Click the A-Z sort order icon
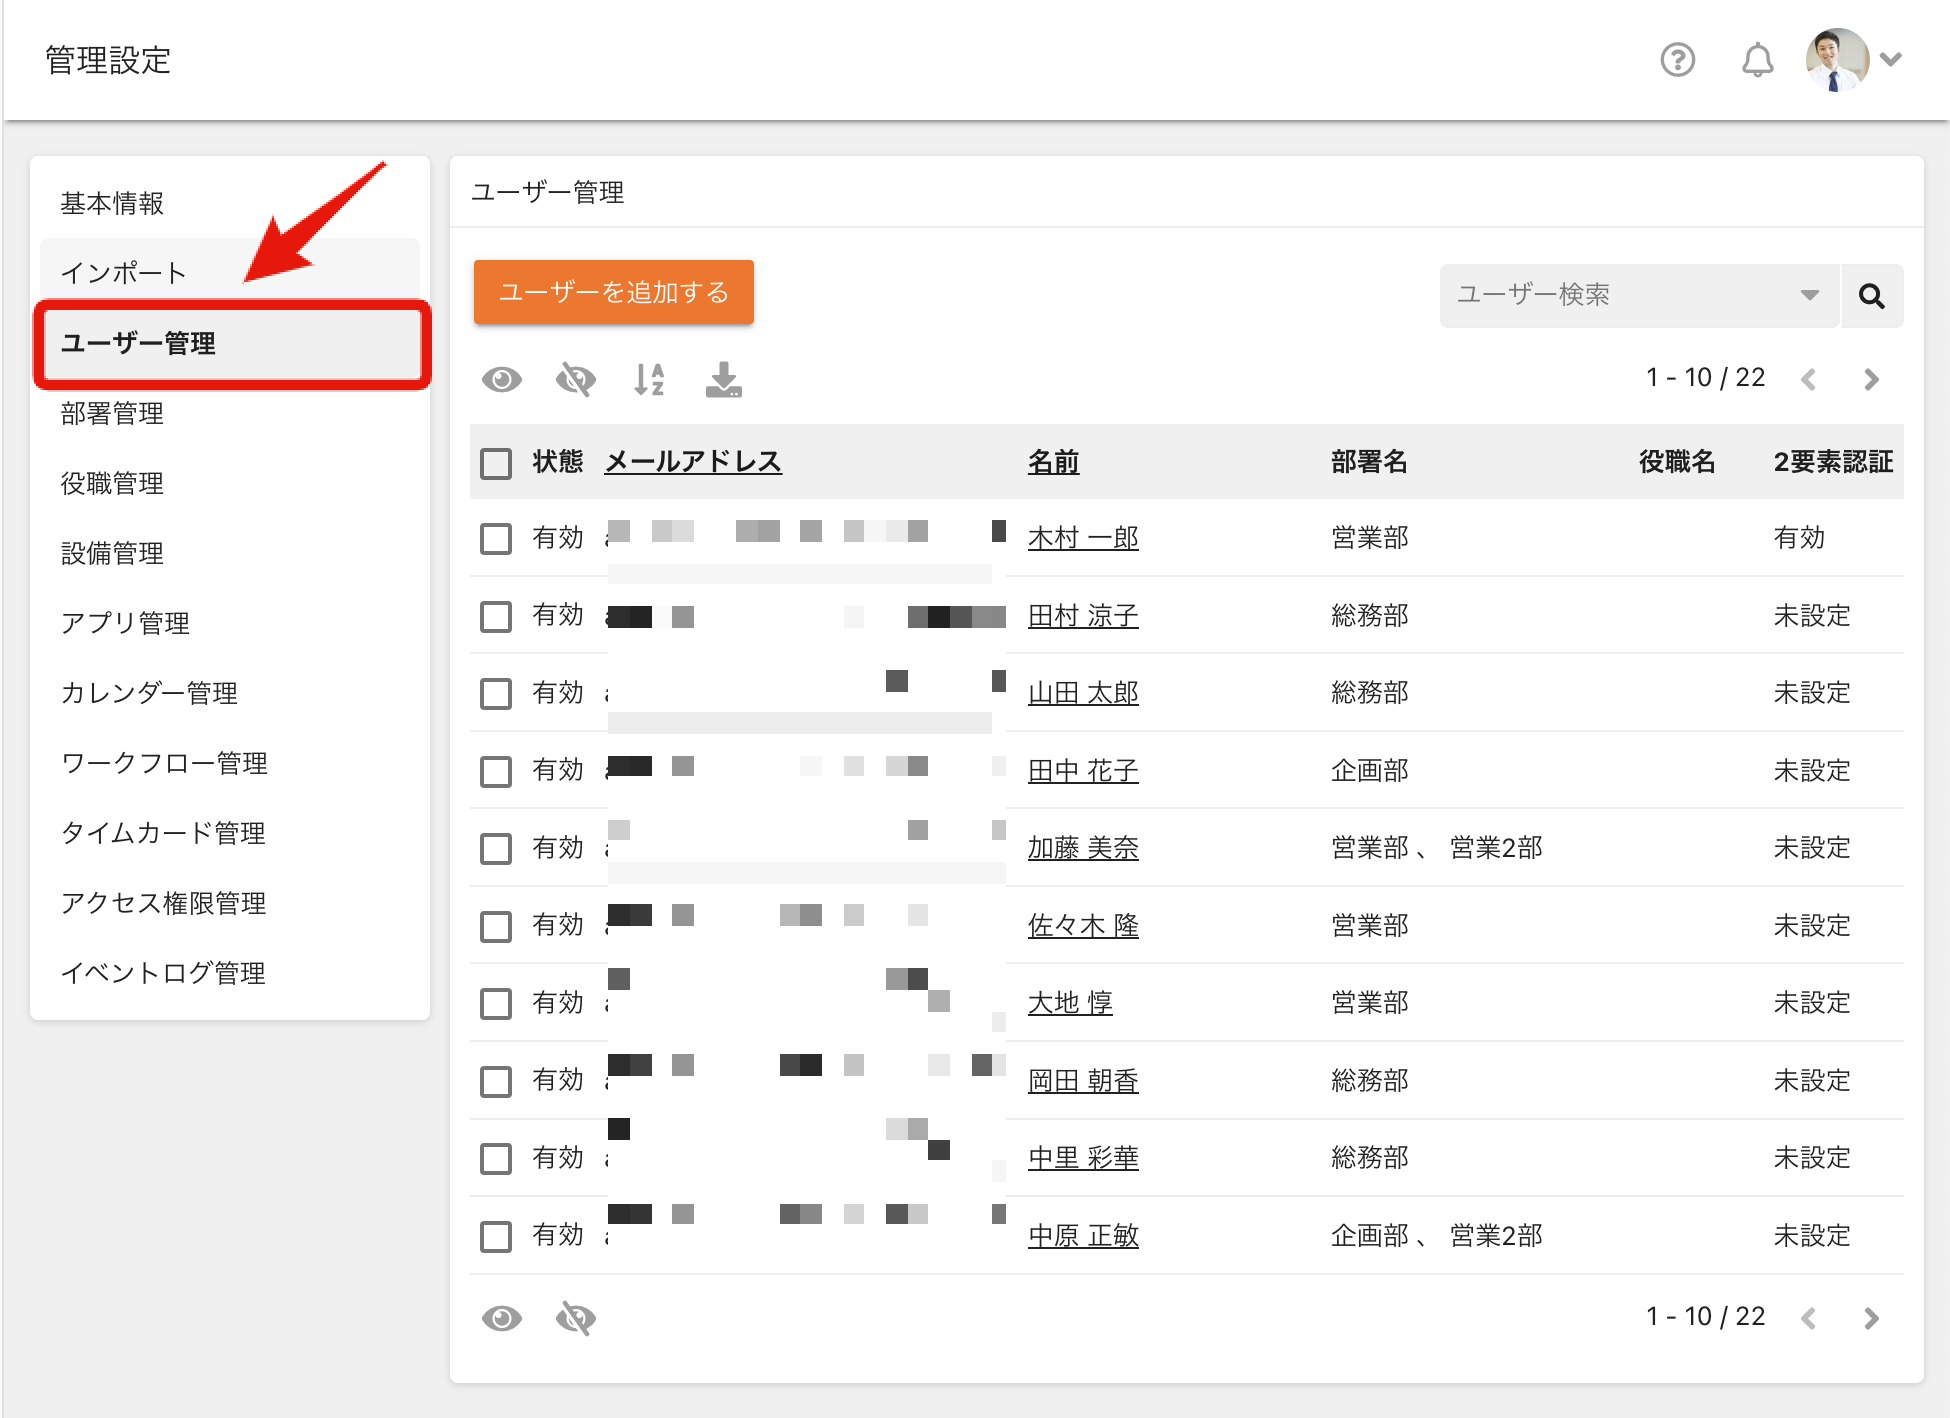 649,380
